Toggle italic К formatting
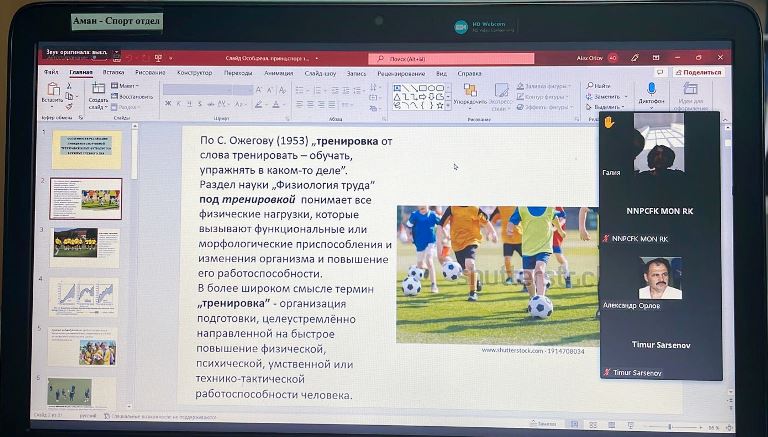The height and width of the screenshot is (437, 768). tap(179, 103)
